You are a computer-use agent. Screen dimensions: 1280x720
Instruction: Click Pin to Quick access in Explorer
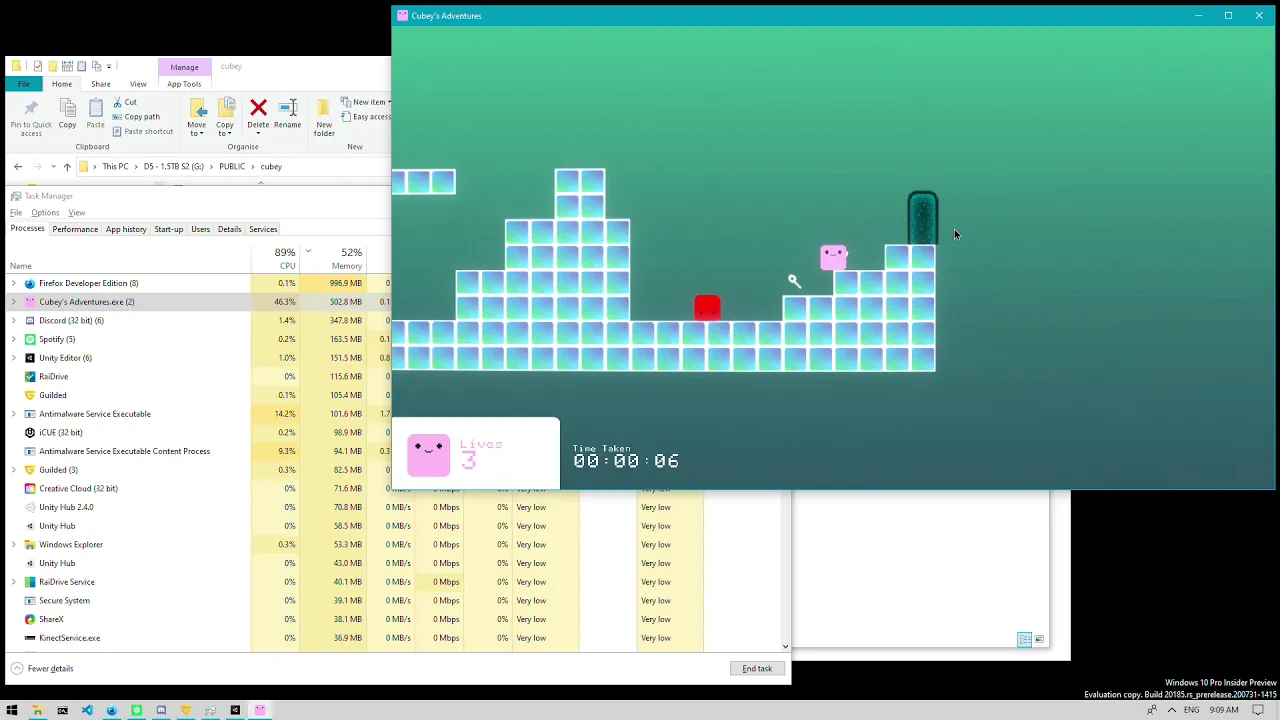coord(31,118)
